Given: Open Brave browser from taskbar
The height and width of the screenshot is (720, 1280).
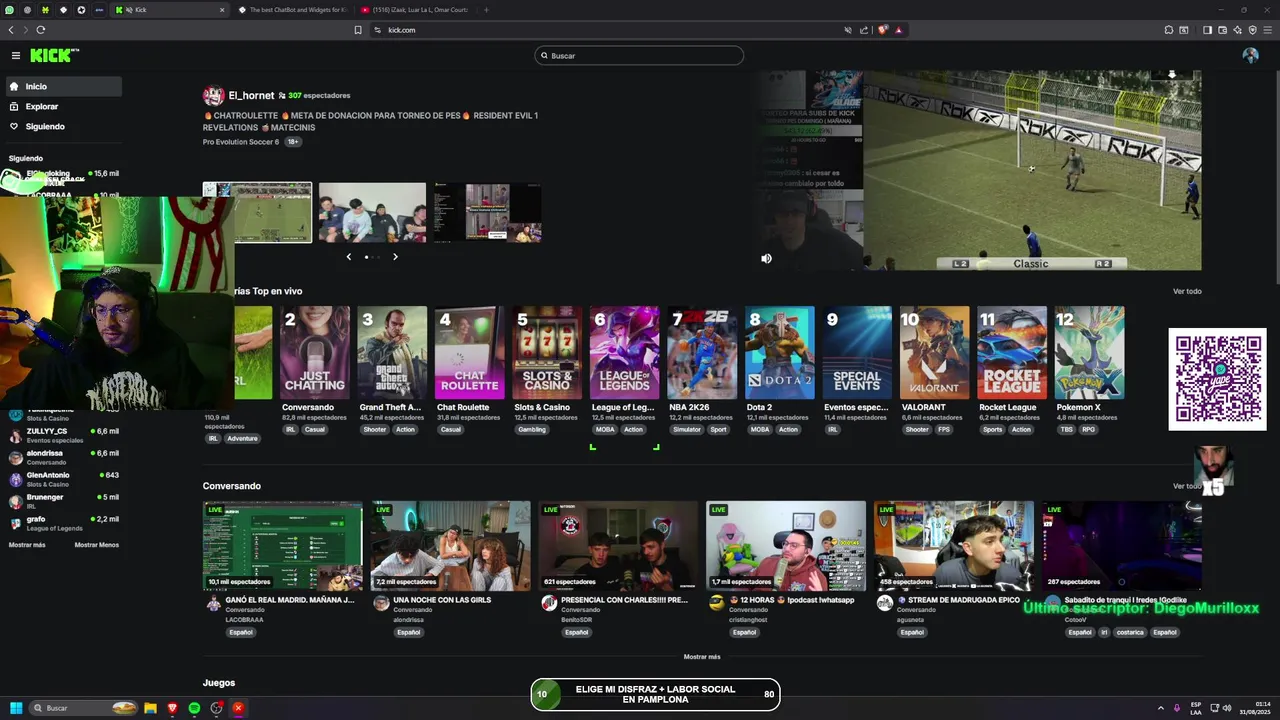Looking at the screenshot, I should (x=172, y=708).
